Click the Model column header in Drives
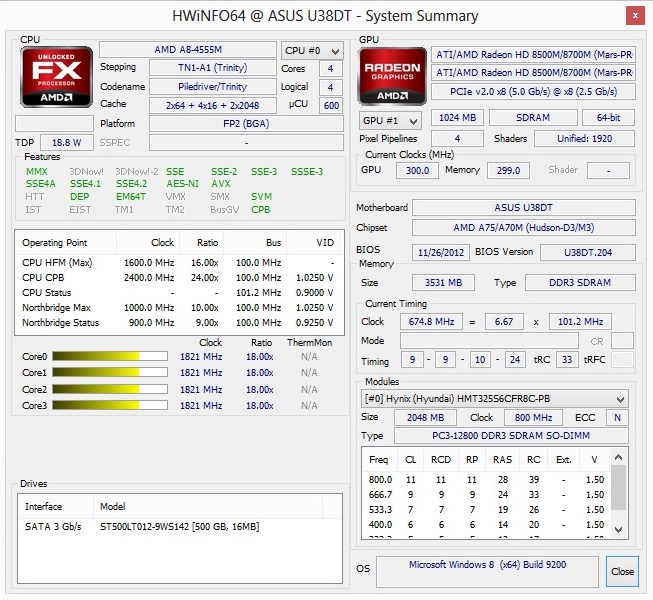The image size is (653, 600). point(208,507)
